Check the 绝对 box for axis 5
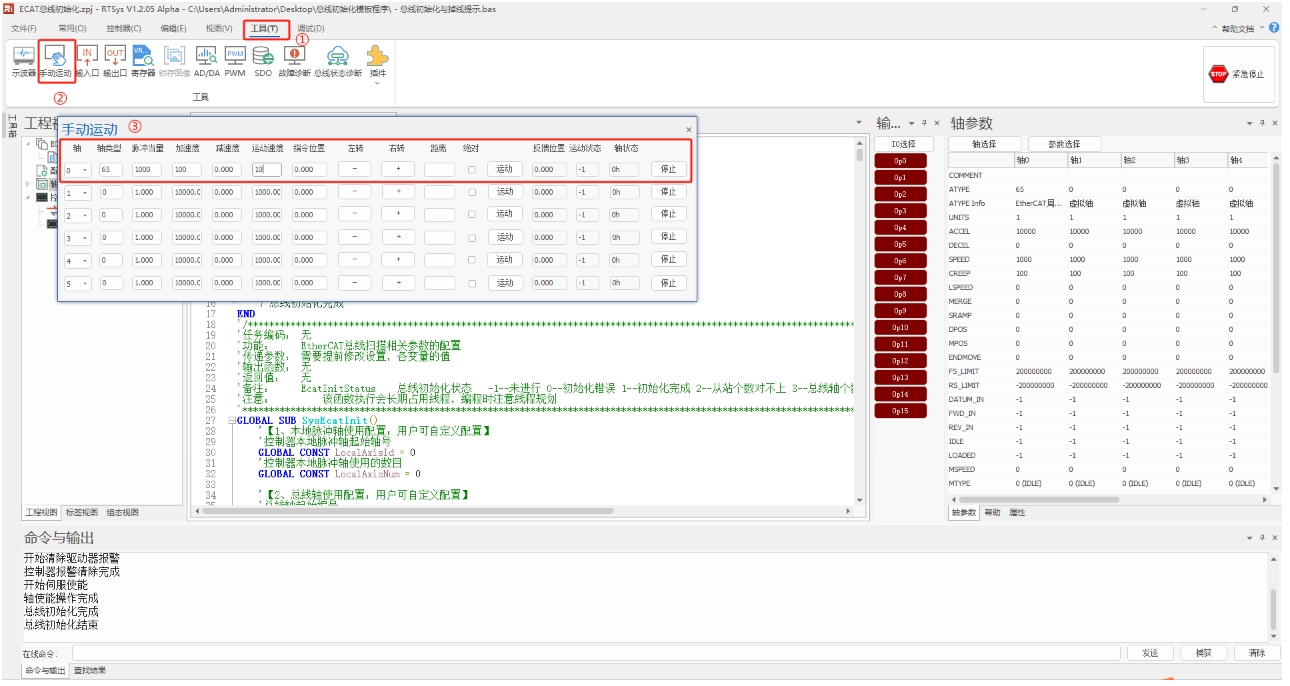The width and height of the screenshot is (1290, 686). pyautogui.click(x=471, y=283)
